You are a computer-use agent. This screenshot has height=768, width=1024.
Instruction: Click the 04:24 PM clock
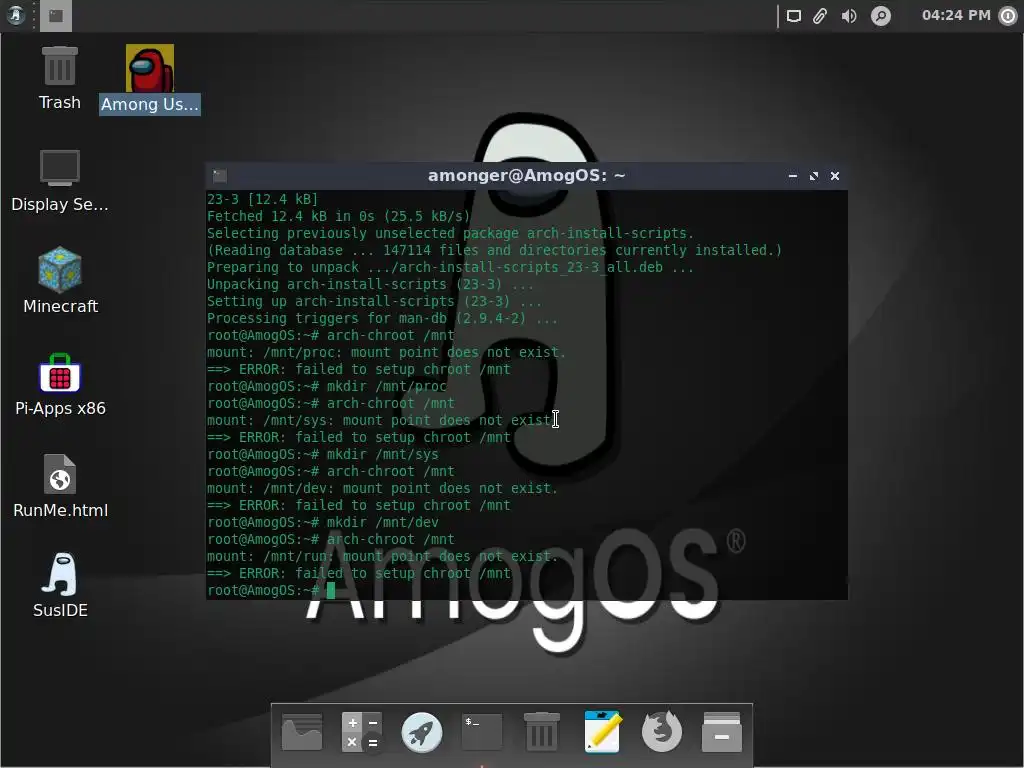pyautogui.click(x=955, y=15)
